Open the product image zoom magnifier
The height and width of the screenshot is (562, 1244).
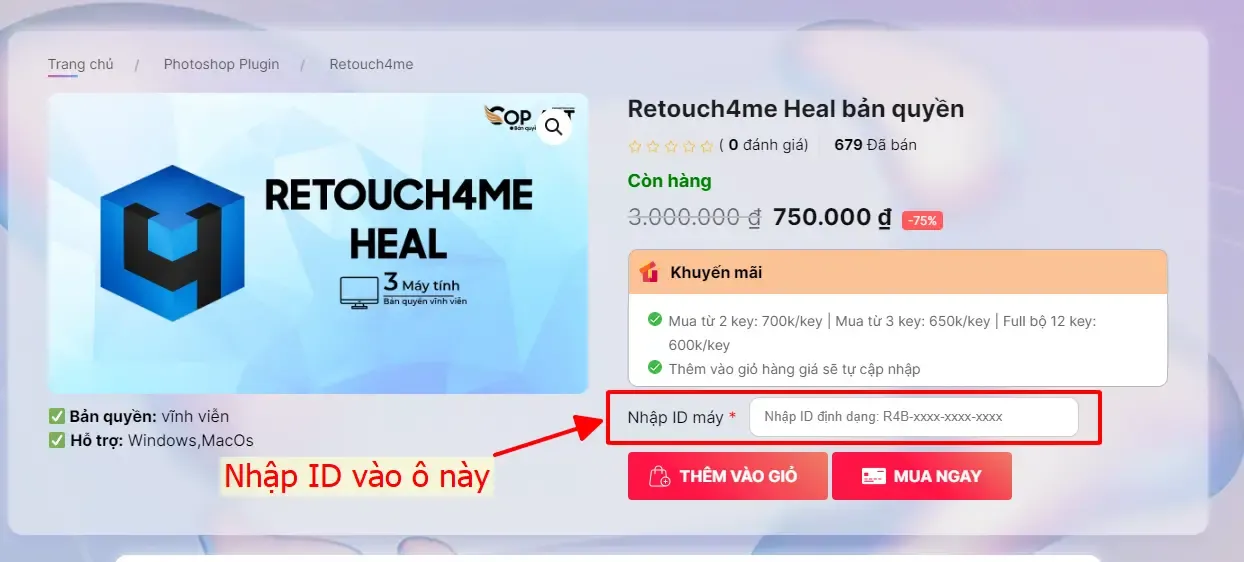(x=555, y=127)
